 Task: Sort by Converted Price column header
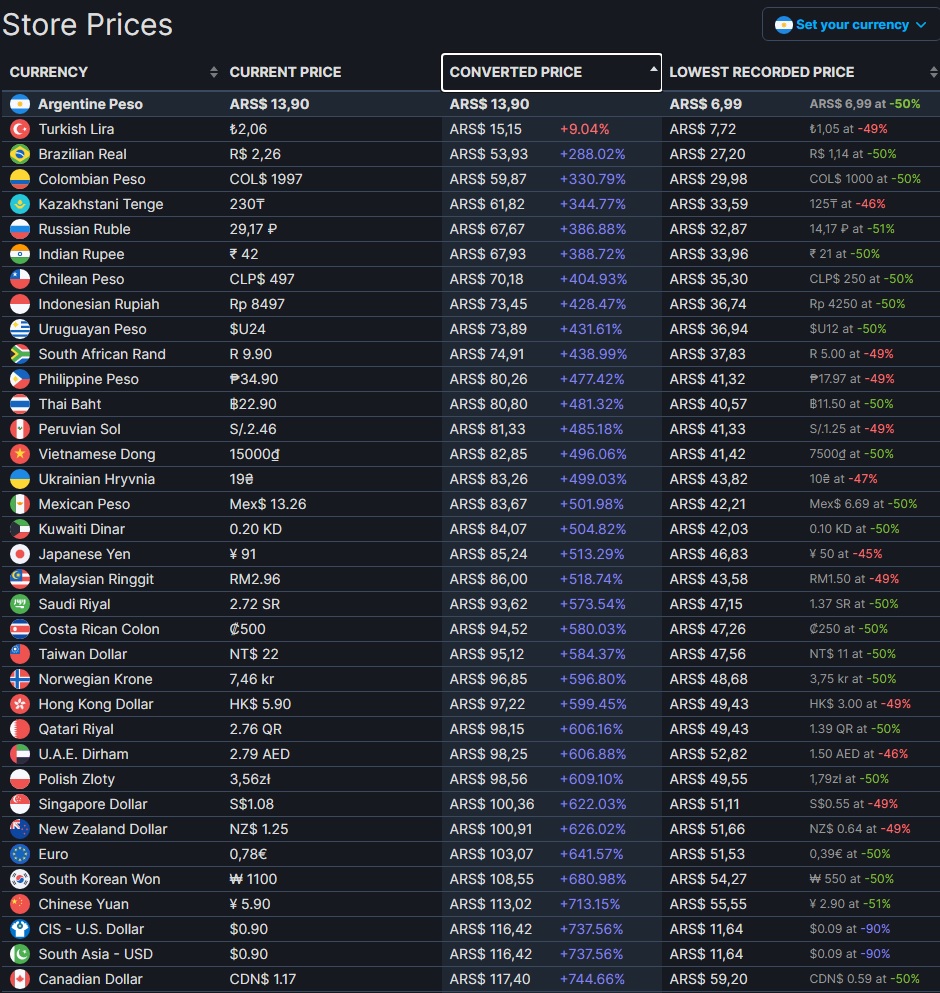coord(551,72)
